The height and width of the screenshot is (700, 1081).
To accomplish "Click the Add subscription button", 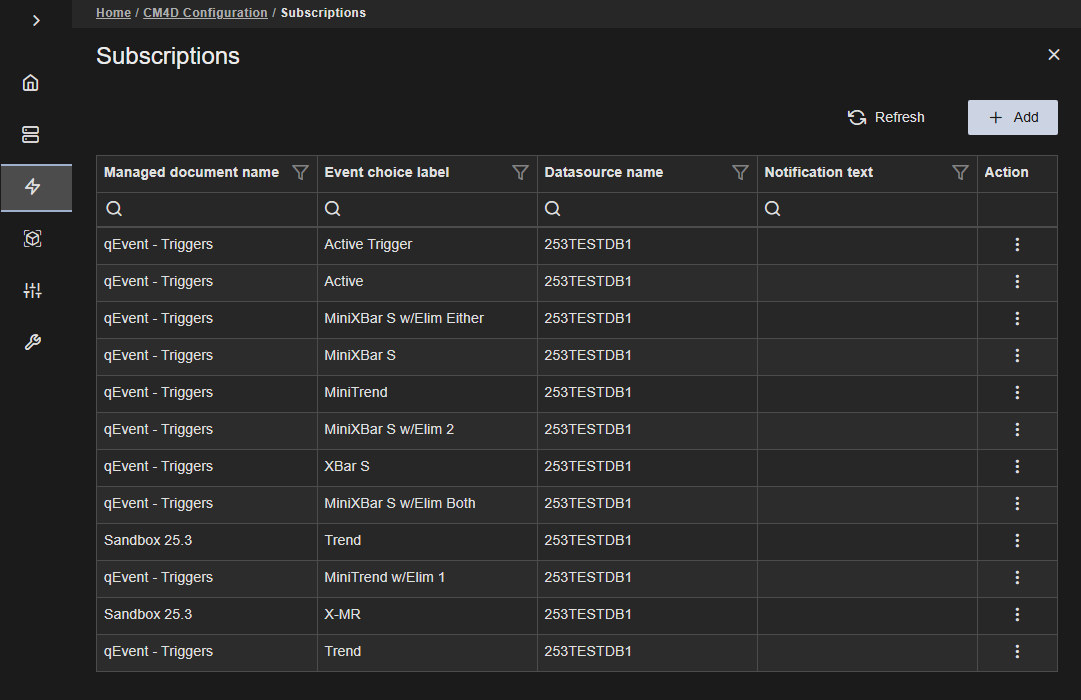I will tap(1012, 118).
